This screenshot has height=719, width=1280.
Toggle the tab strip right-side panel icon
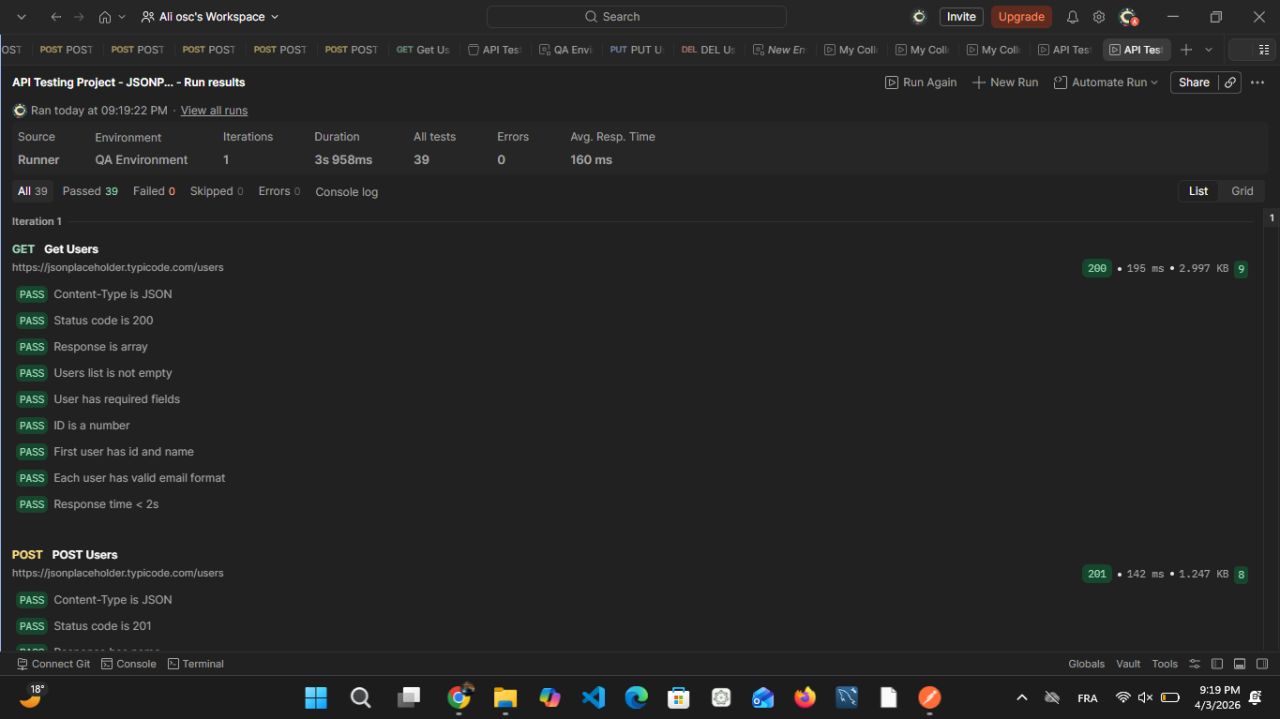(1264, 50)
